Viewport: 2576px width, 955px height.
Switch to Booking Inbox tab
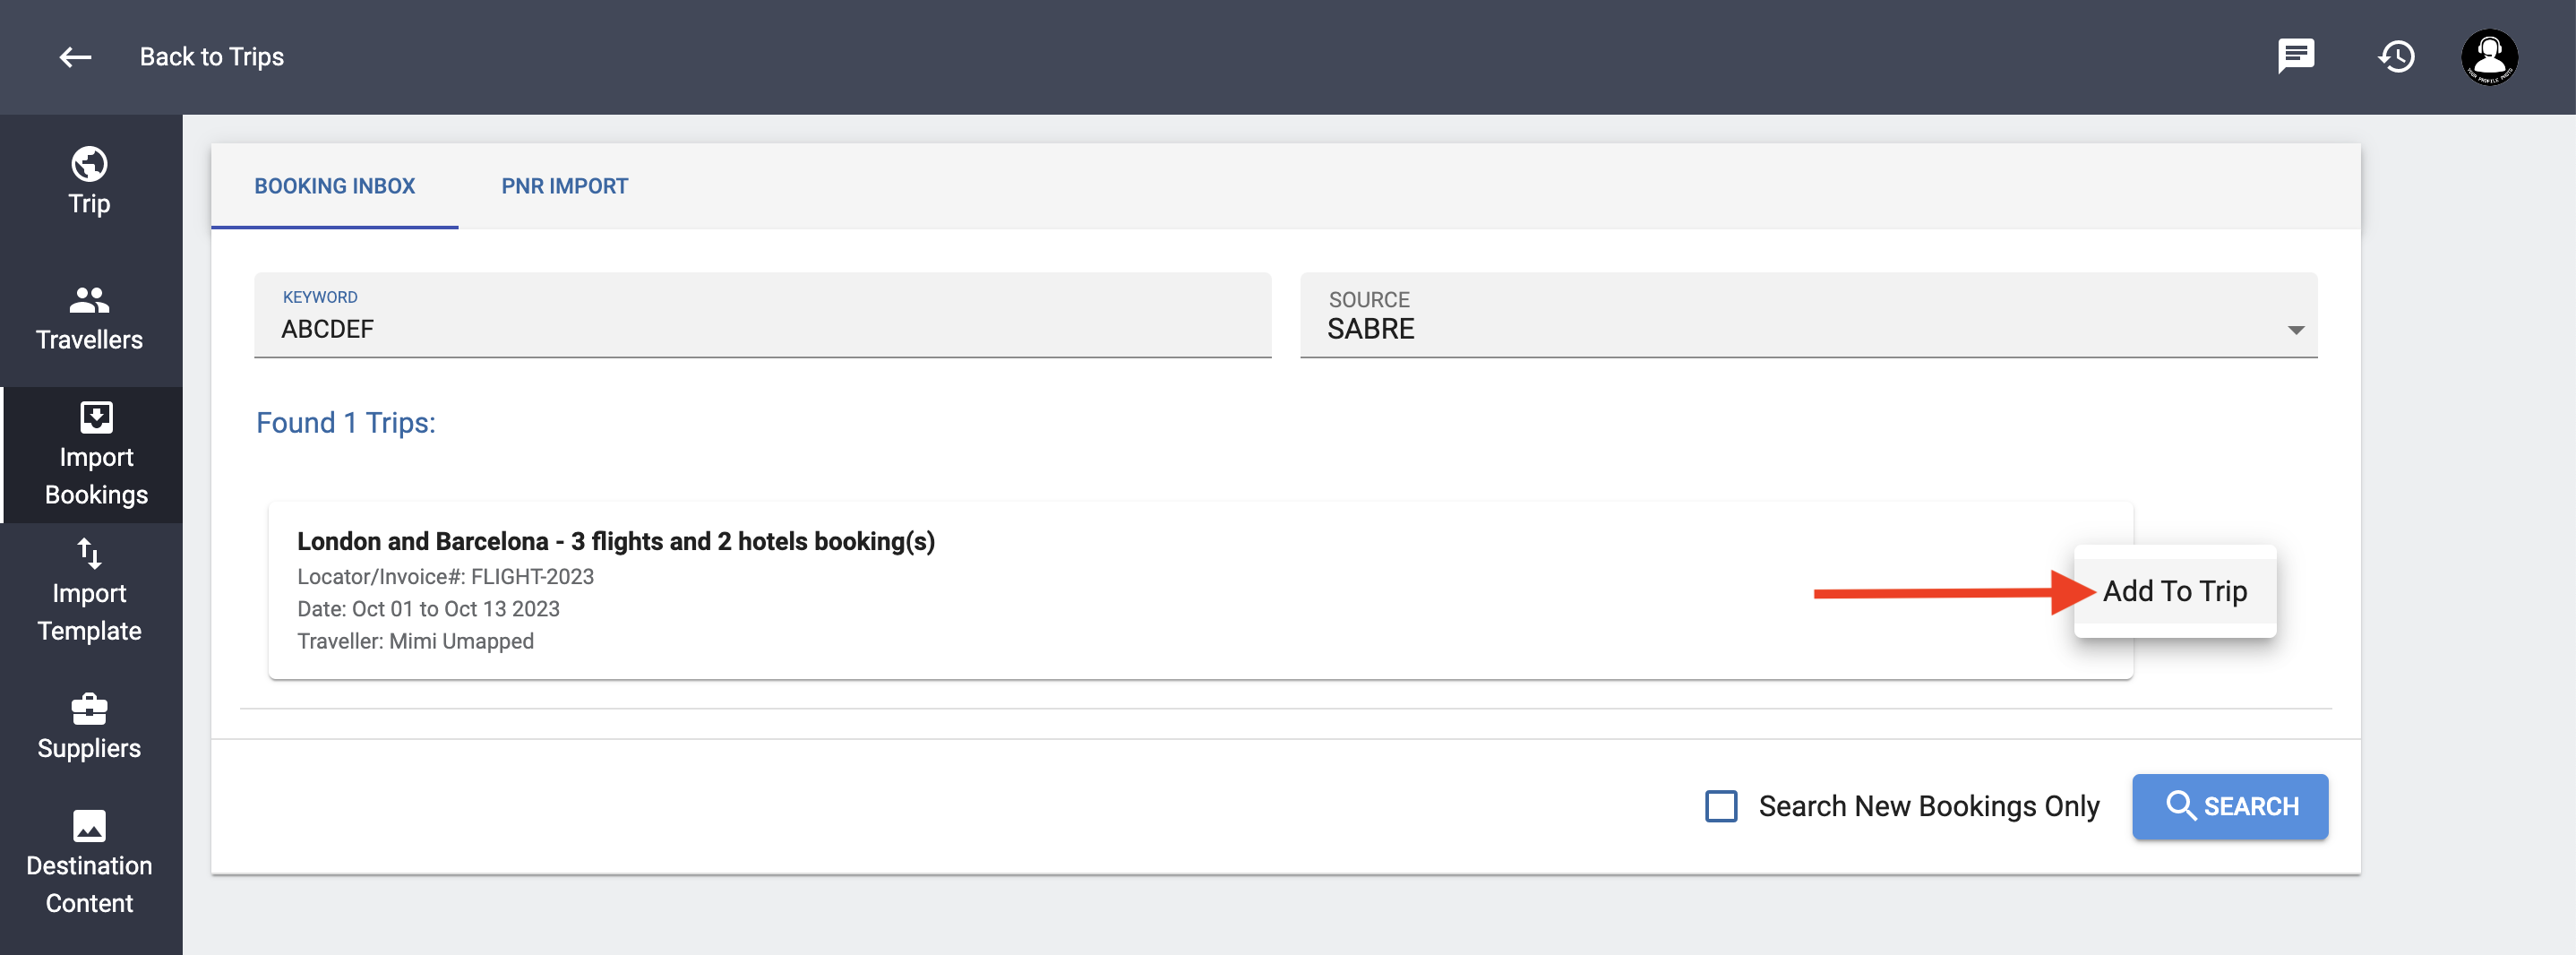coord(334,186)
